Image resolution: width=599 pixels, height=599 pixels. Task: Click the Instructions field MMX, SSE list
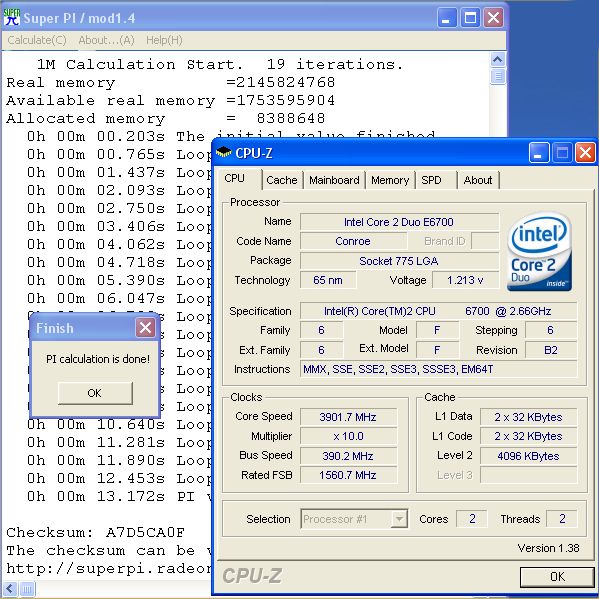pos(438,369)
